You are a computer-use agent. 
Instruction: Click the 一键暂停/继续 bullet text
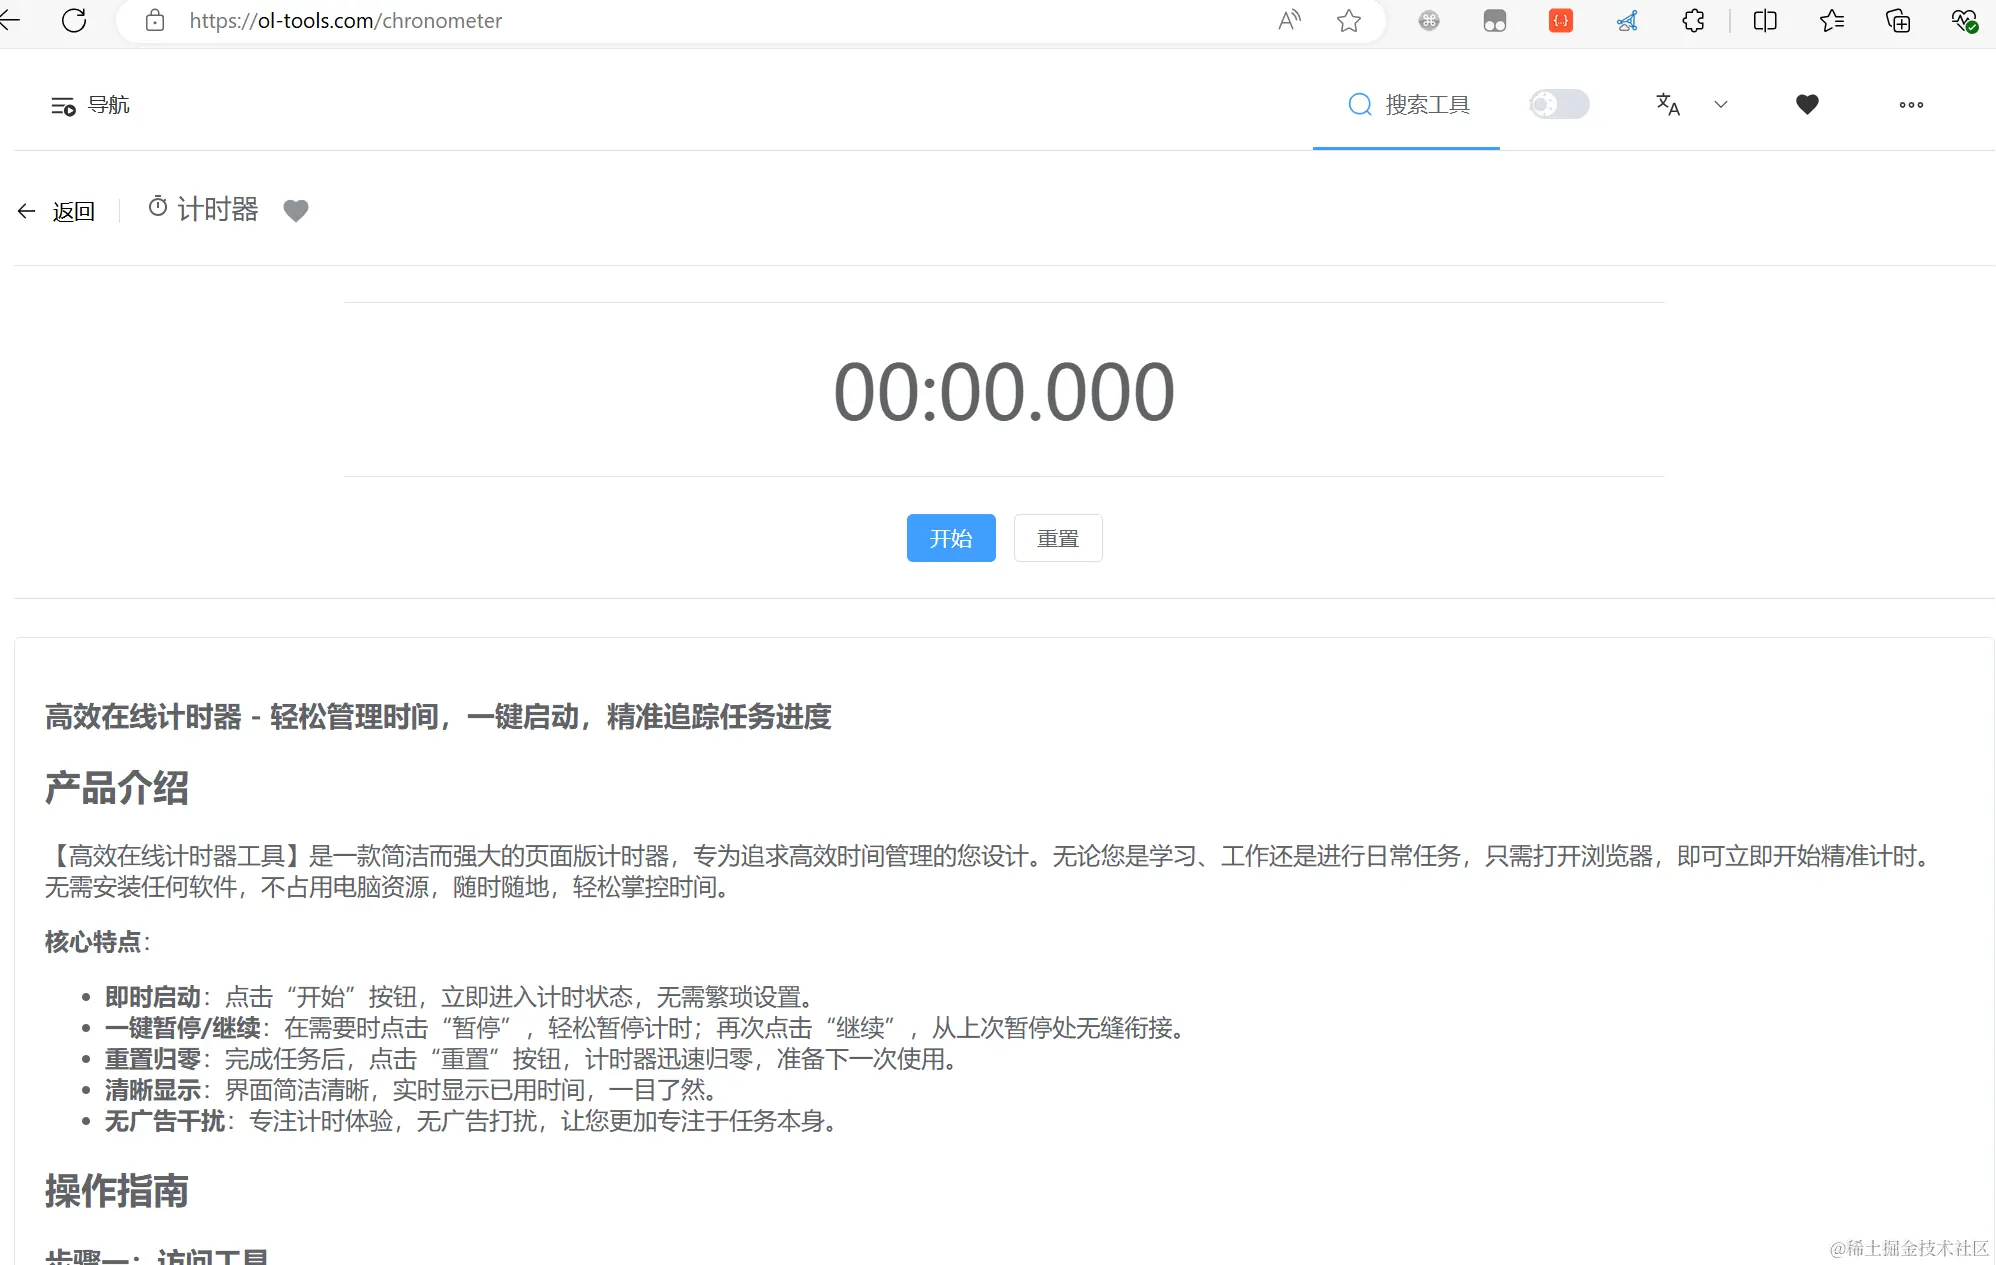[x=183, y=1028]
